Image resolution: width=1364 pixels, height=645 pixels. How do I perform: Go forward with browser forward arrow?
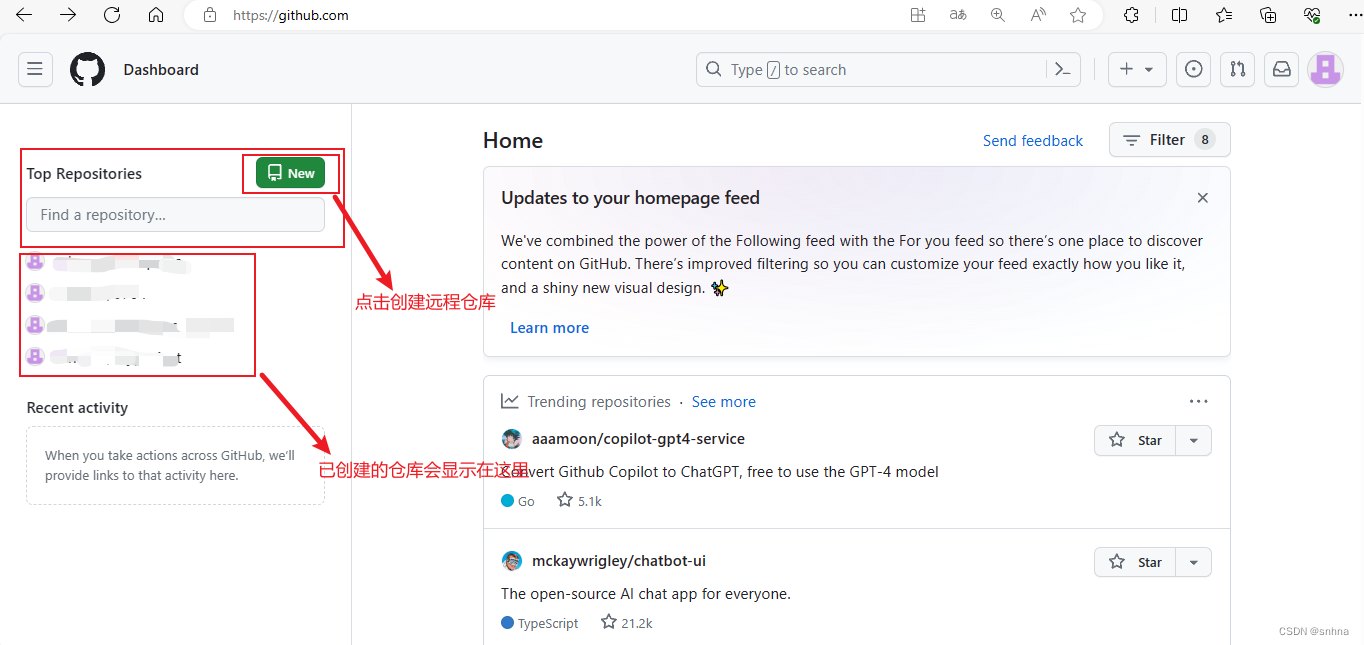68,15
